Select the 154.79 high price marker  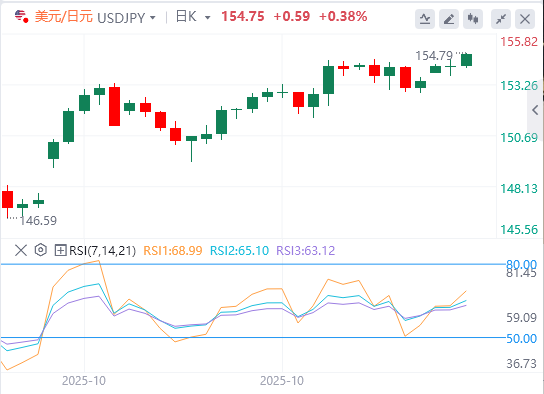(434, 55)
